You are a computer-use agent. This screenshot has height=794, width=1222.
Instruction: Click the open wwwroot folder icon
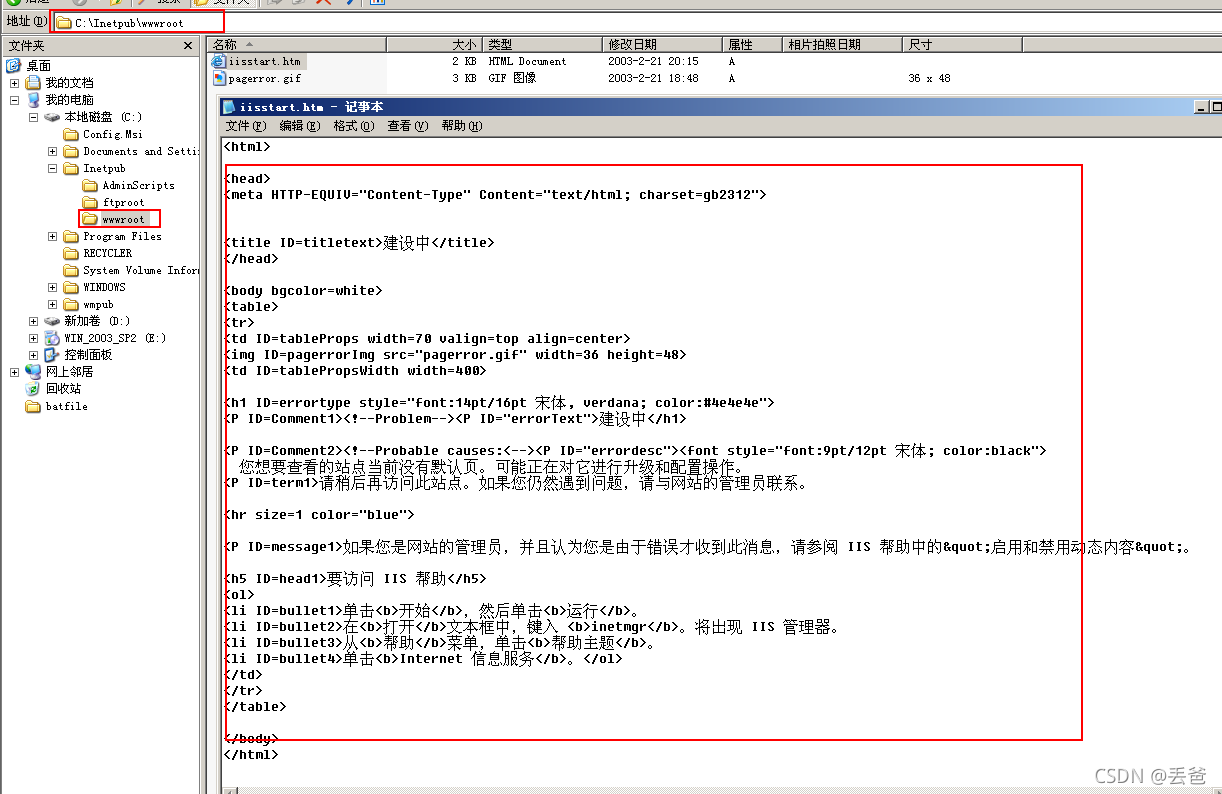click(x=90, y=219)
